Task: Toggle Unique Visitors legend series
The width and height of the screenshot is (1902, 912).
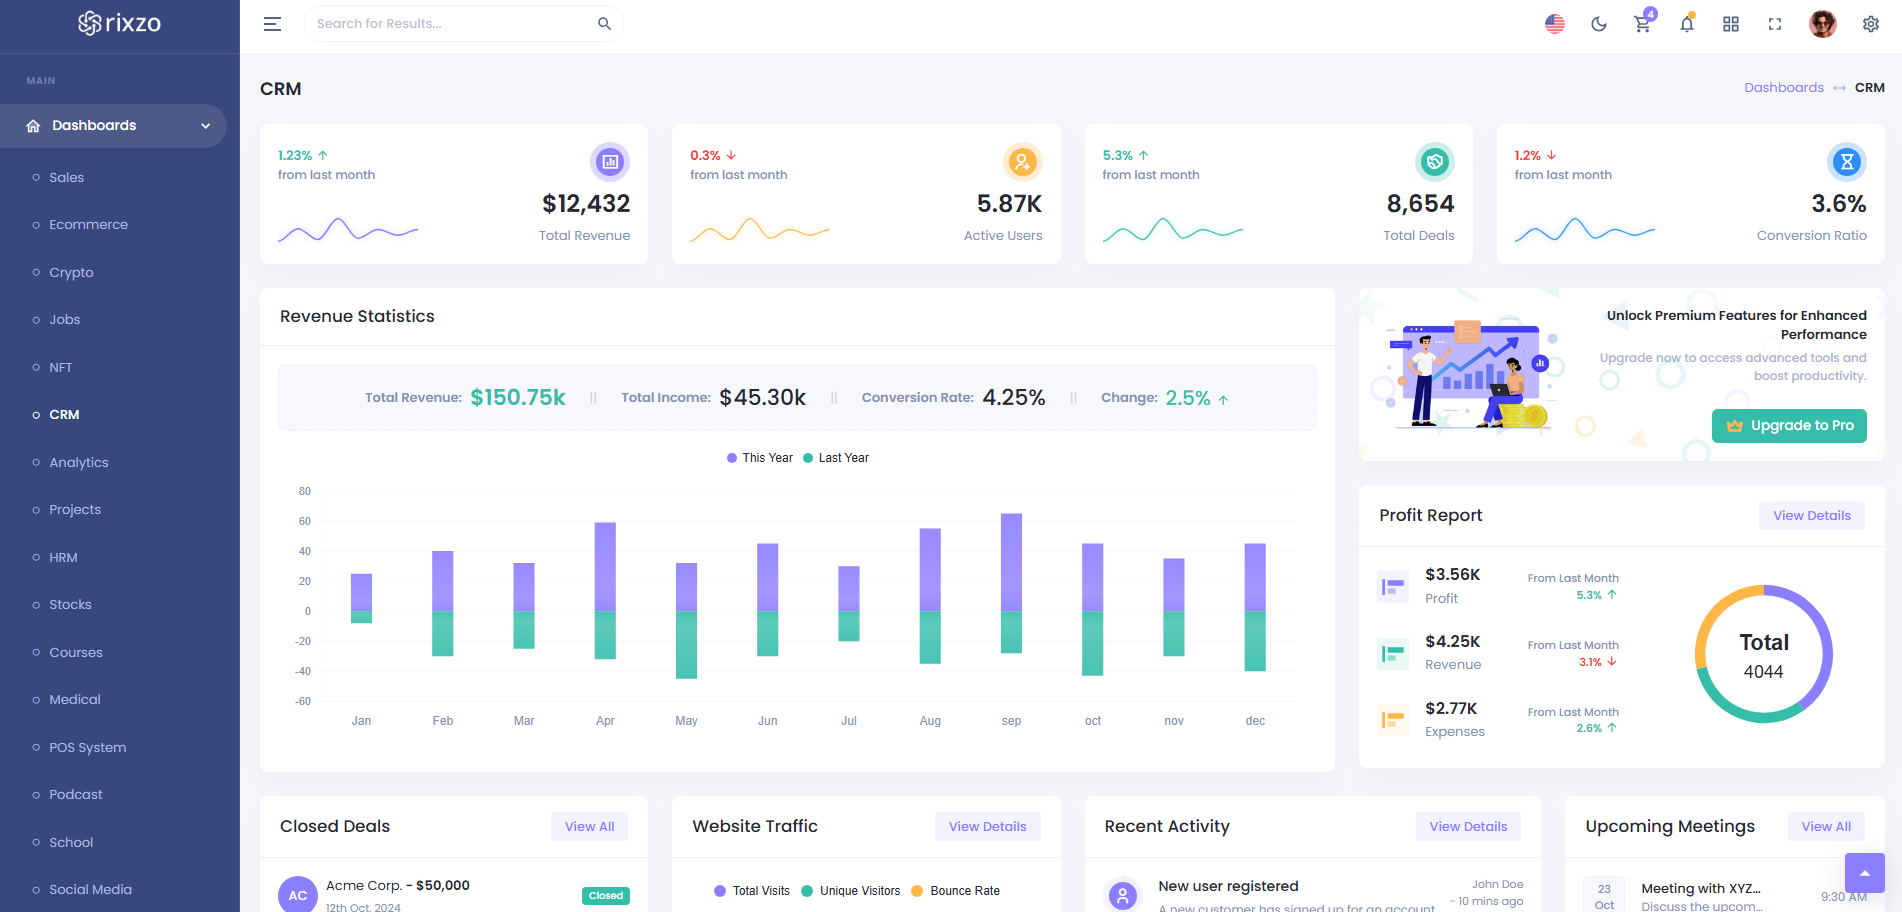Action: pos(850,891)
